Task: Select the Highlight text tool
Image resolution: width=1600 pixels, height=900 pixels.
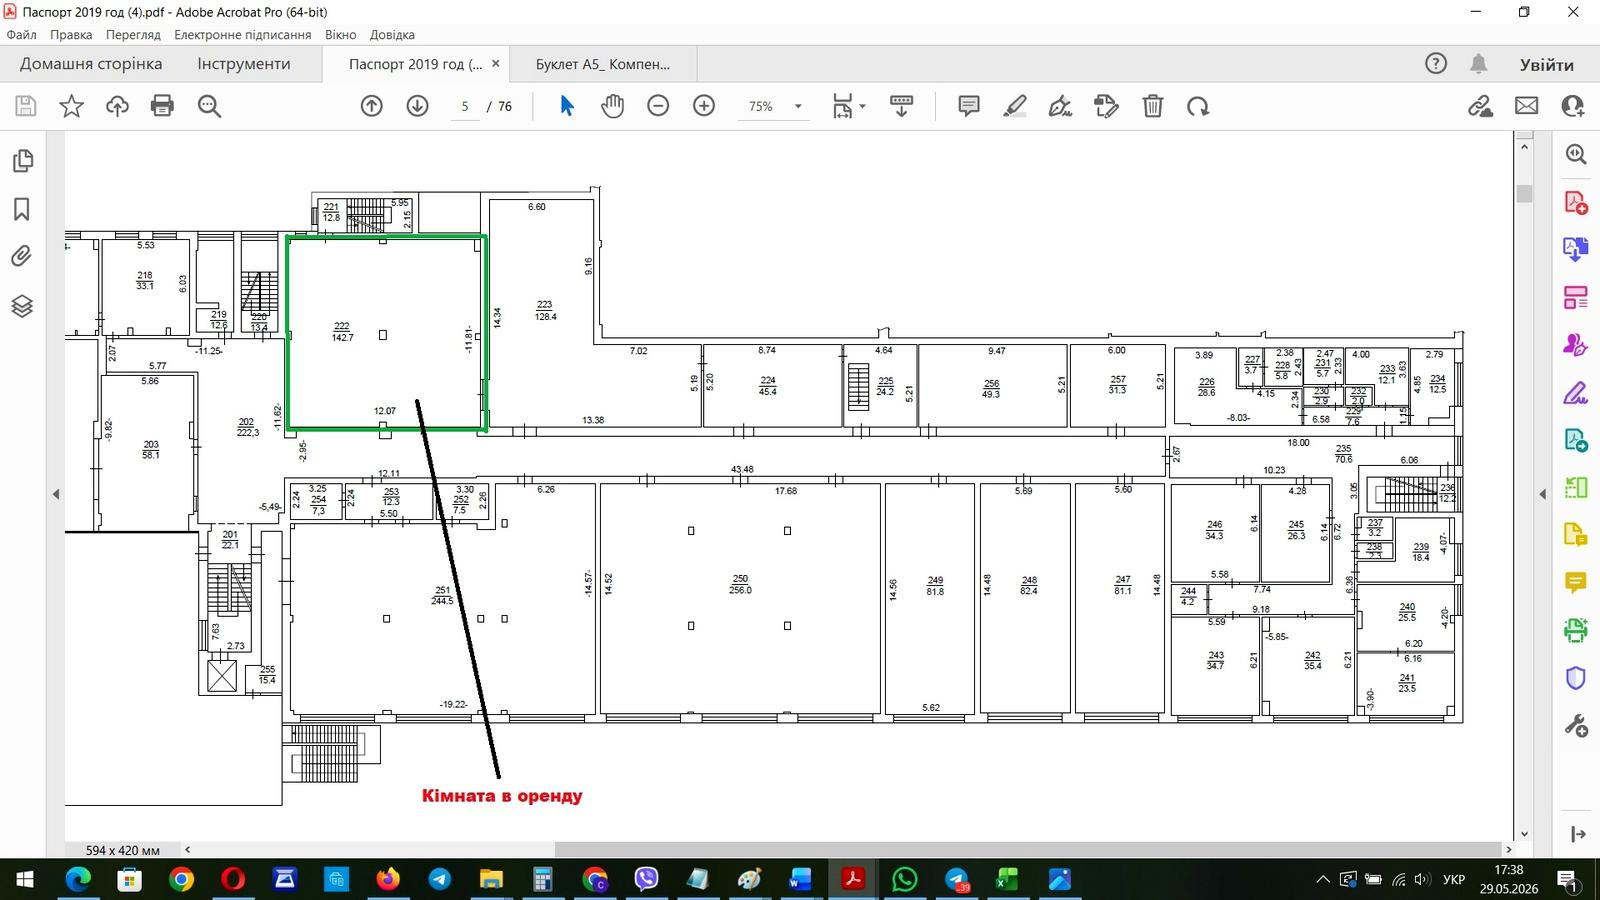Action: (x=1015, y=106)
